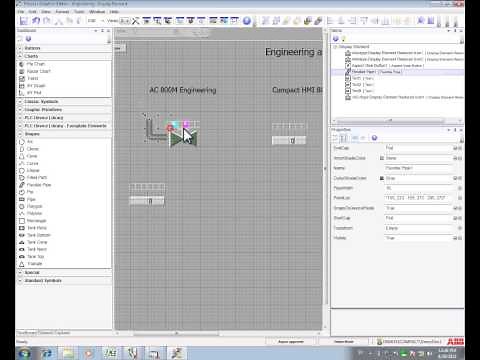Open the file explorer taskbar icon
Image resolution: width=480 pixels, height=360 pixels.
pos(68,353)
